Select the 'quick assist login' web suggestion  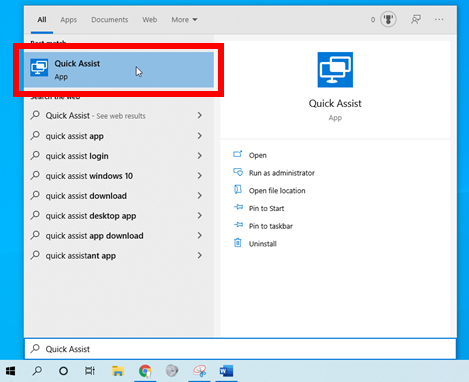pos(77,156)
